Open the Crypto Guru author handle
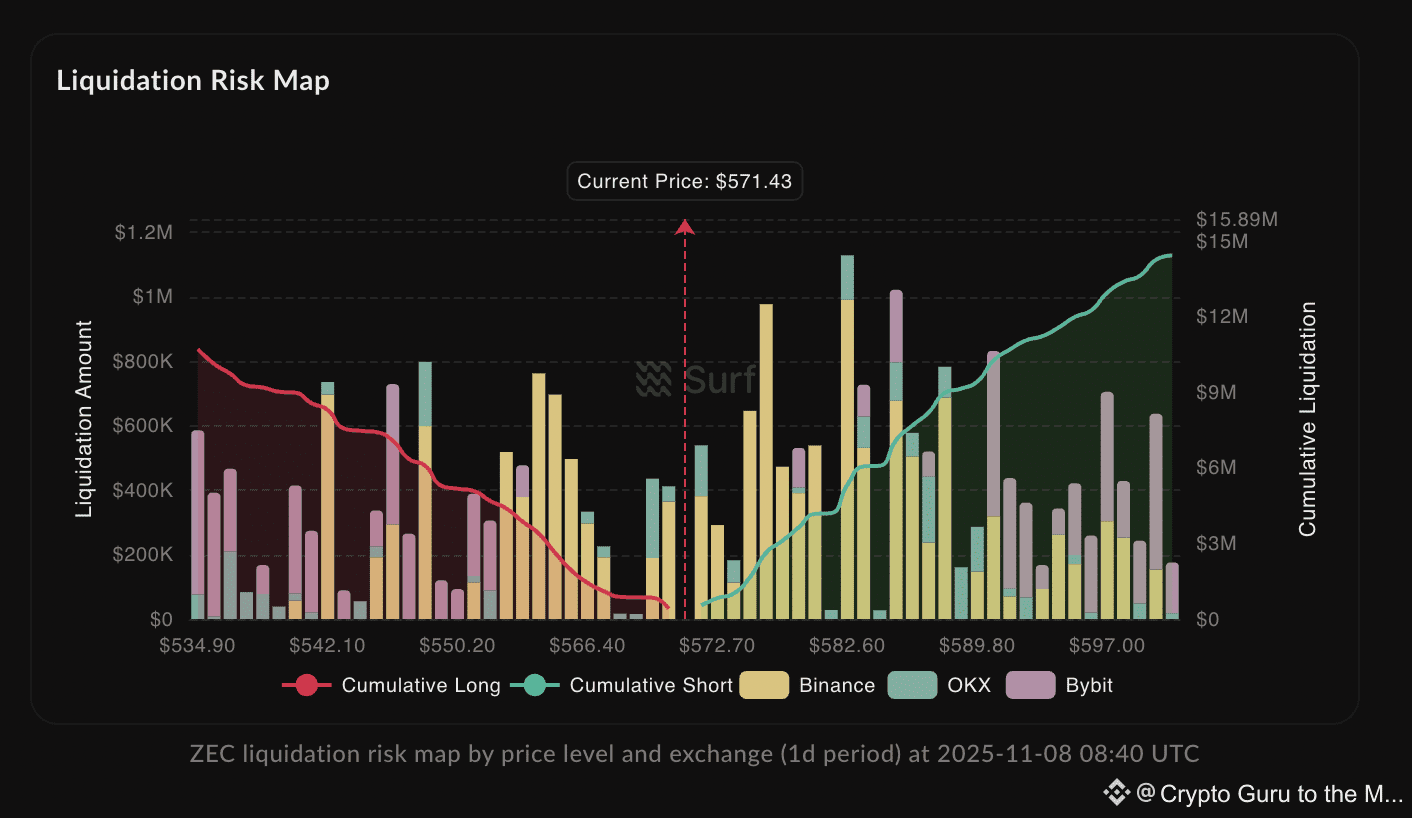 pos(1272,794)
